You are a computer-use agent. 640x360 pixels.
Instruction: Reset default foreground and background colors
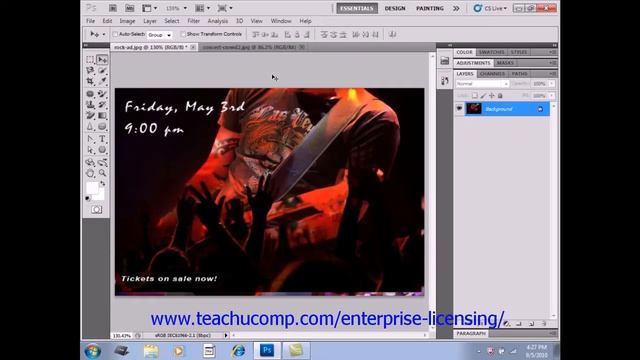point(88,198)
